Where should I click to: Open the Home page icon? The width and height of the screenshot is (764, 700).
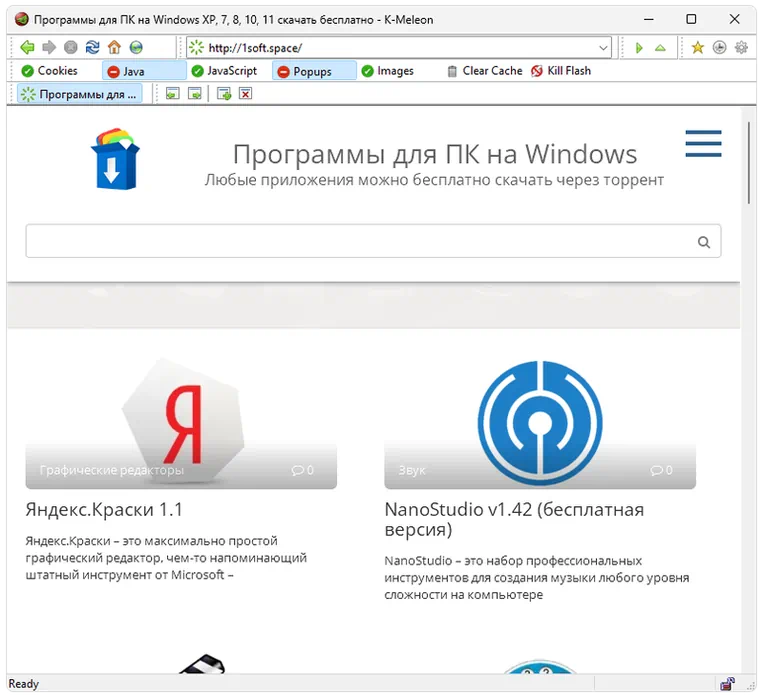coord(114,47)
